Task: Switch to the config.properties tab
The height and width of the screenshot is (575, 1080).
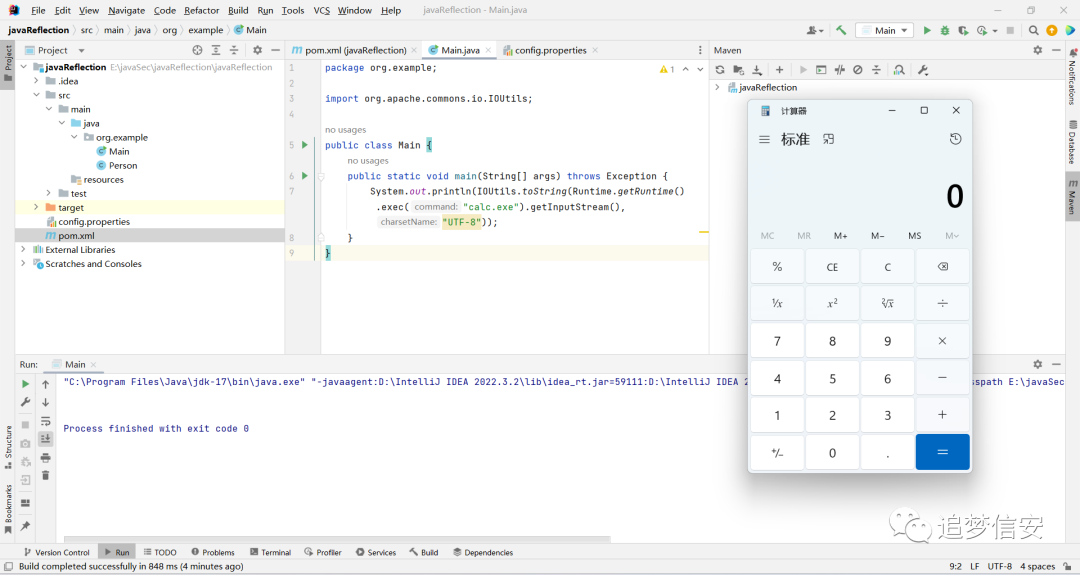Action: click(x=550, y=50)
